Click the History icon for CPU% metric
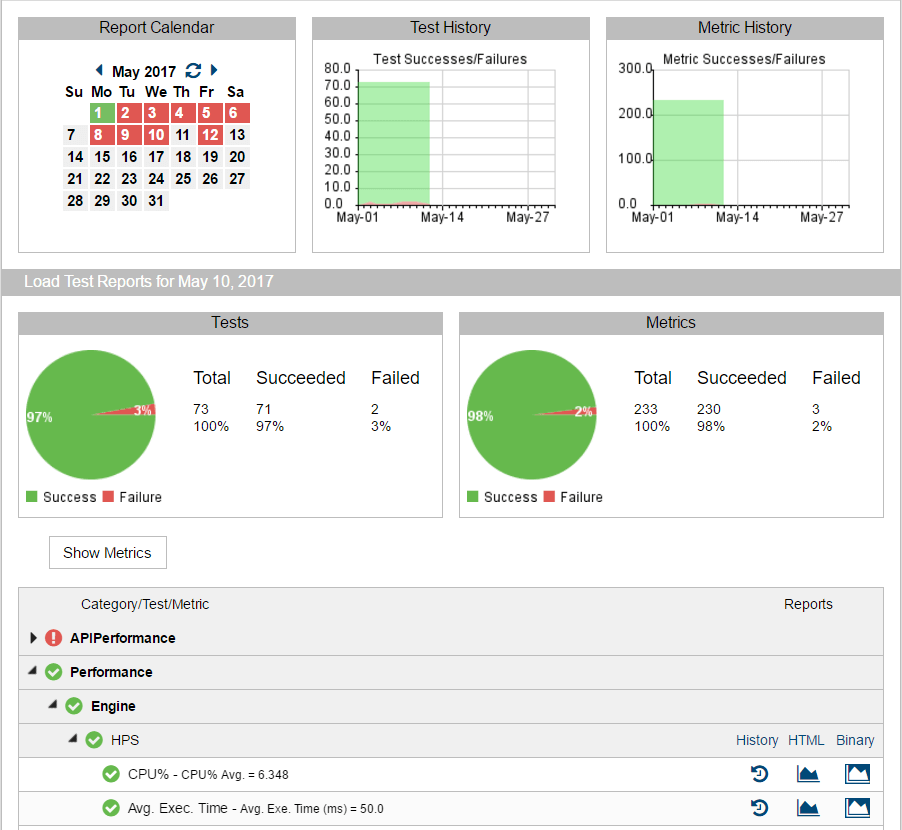 759,773
